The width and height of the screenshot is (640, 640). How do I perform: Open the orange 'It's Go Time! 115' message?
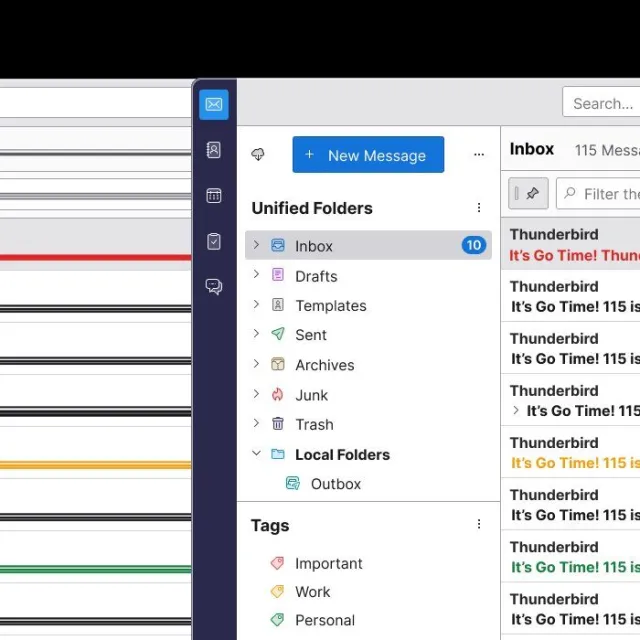[x=570, y=452]
